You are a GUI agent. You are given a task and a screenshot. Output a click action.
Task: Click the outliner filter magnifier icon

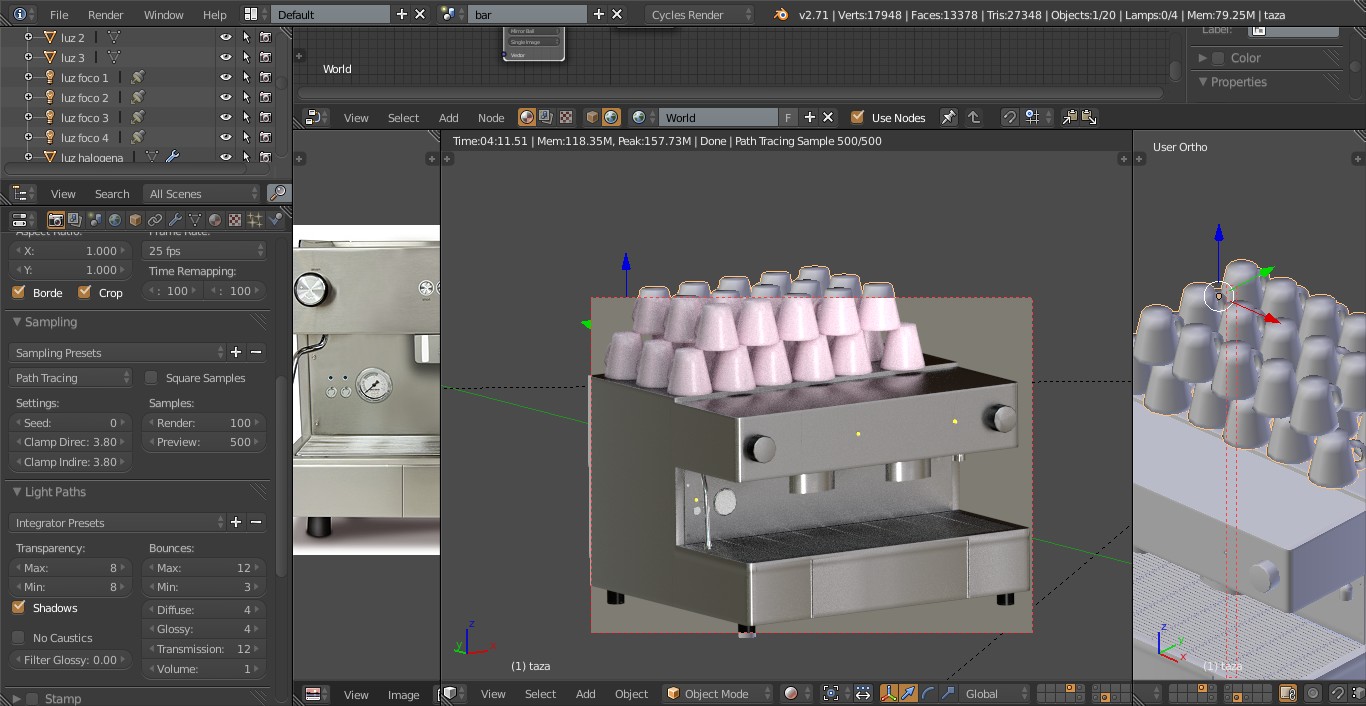point(279,193)
